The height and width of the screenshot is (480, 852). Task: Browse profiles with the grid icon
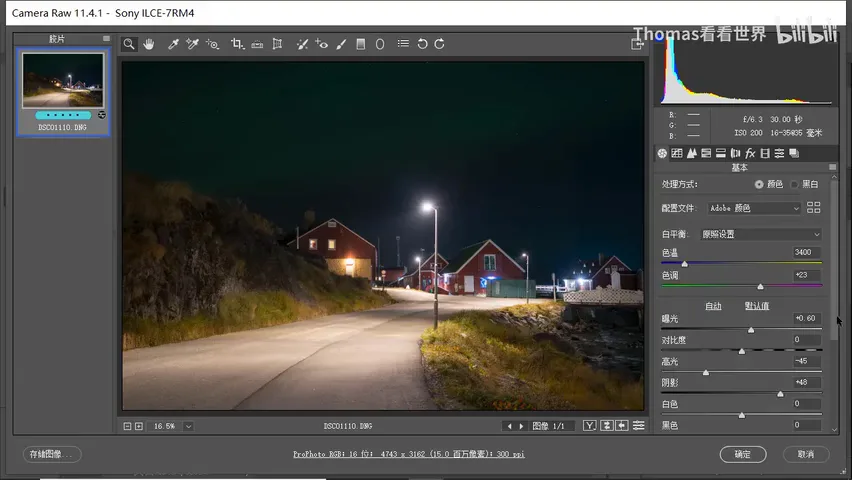pos(813,208)
